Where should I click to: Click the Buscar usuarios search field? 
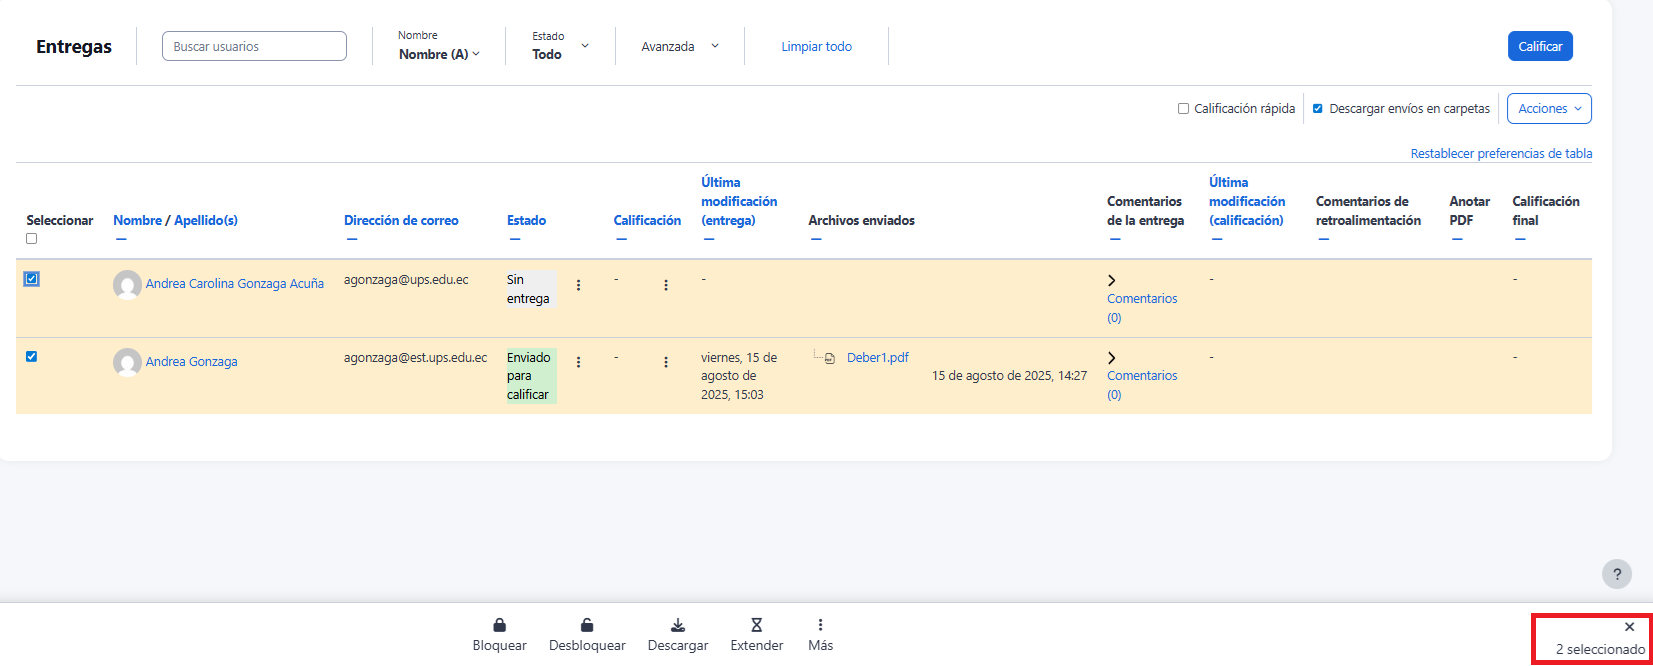(x=254, y=47)
